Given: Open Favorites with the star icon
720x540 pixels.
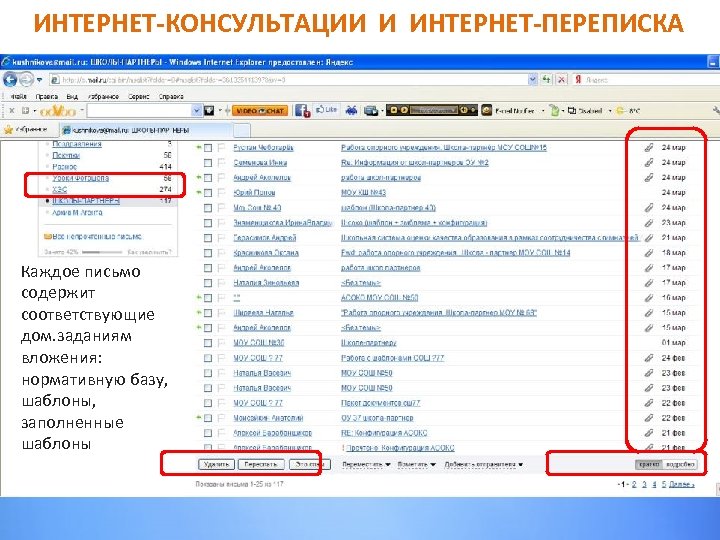Looking at the screenshot, I should pos(8,130).
